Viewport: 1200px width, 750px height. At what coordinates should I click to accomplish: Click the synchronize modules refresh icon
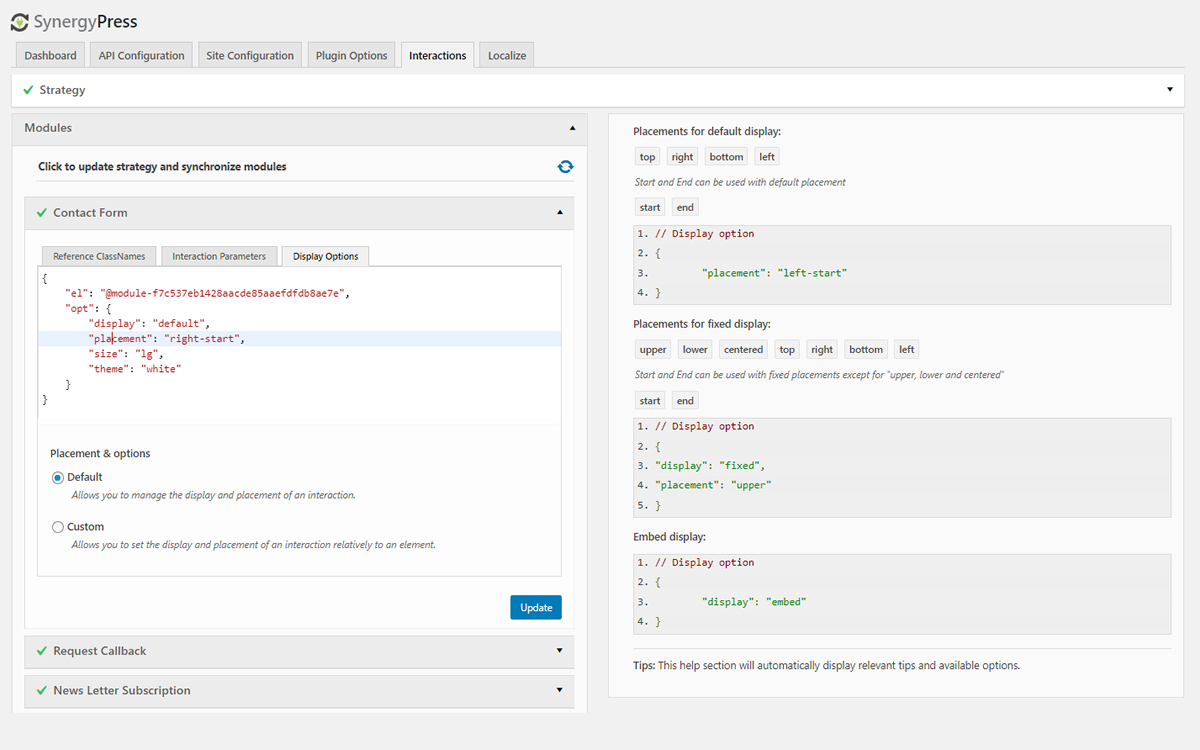click(x=565, y=167)
